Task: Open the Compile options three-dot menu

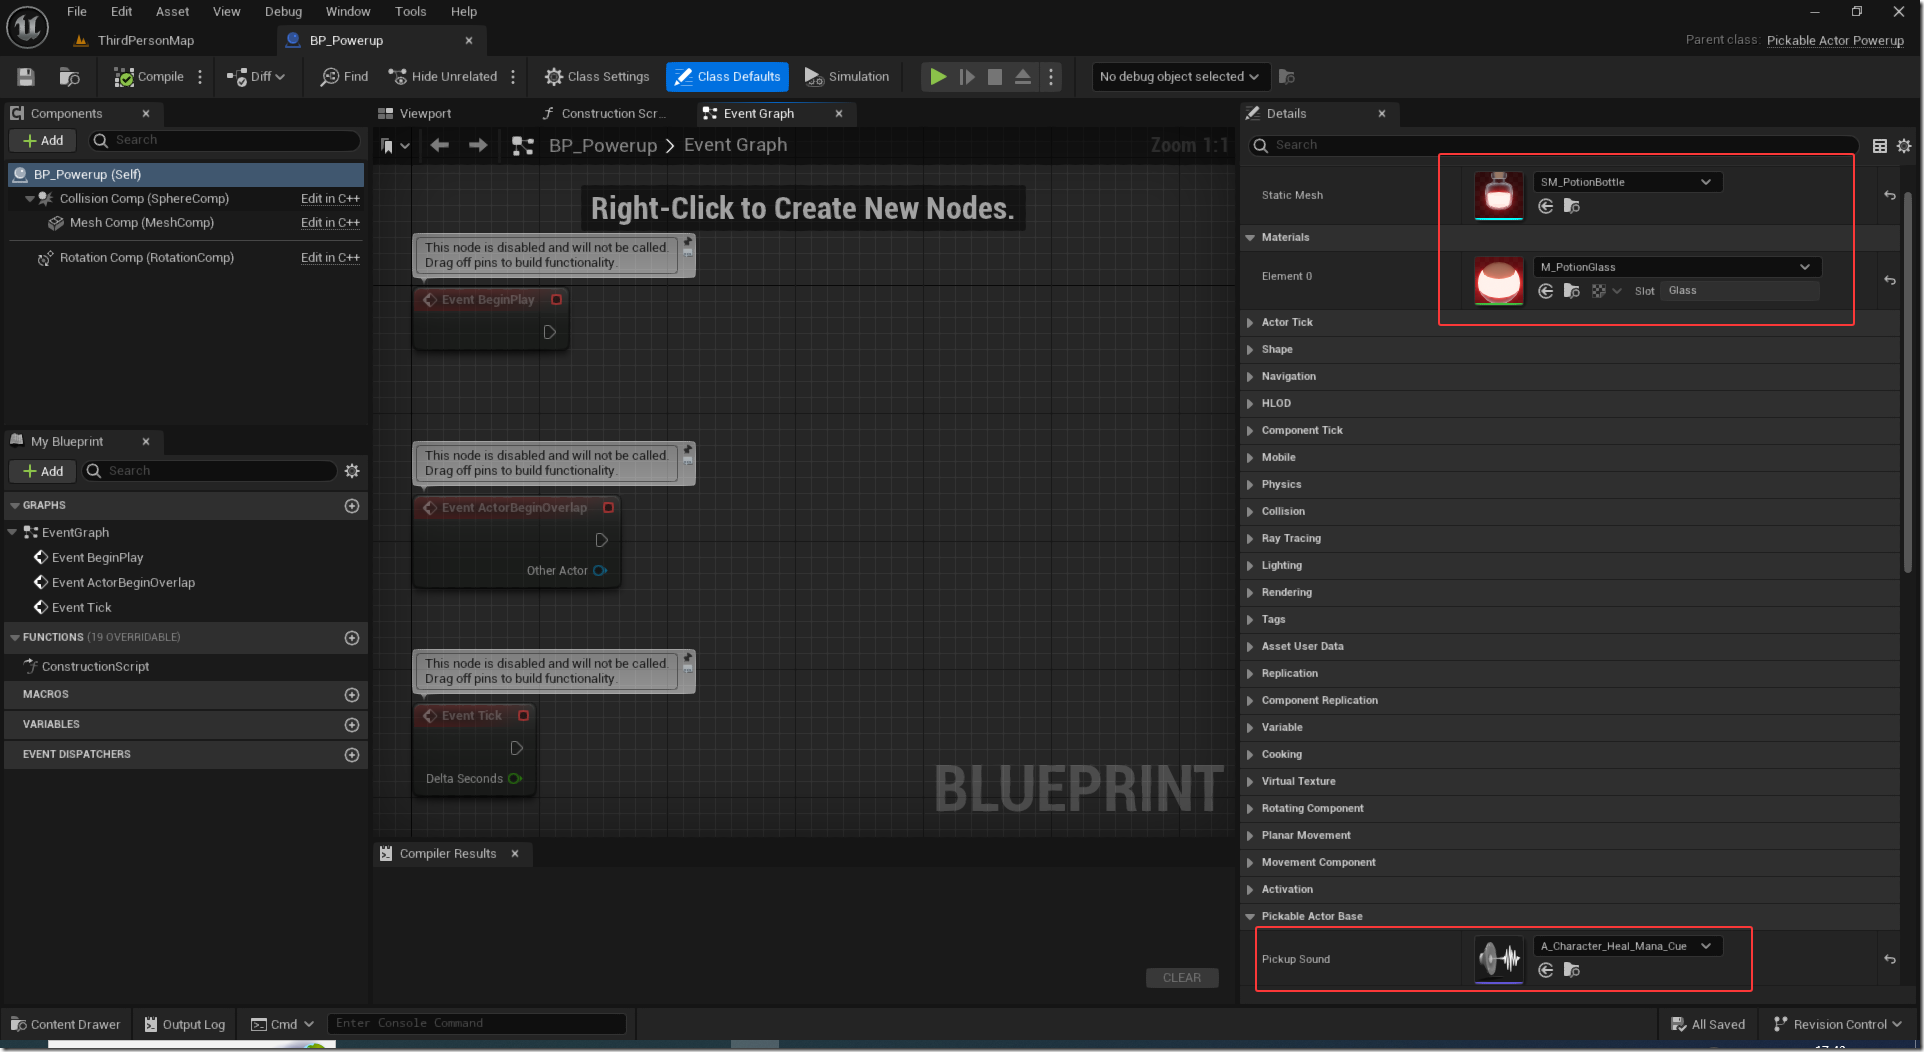Action: pos(200,77)
